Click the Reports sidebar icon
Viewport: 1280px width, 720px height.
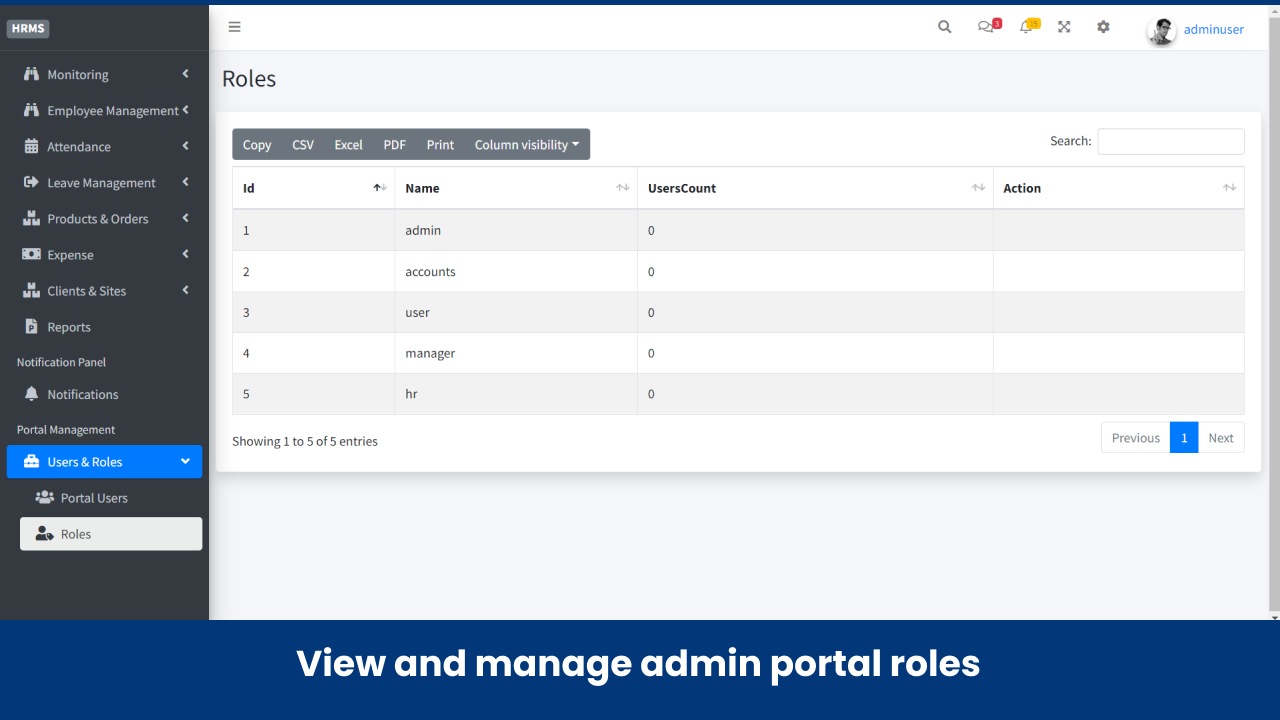point(33,326)
